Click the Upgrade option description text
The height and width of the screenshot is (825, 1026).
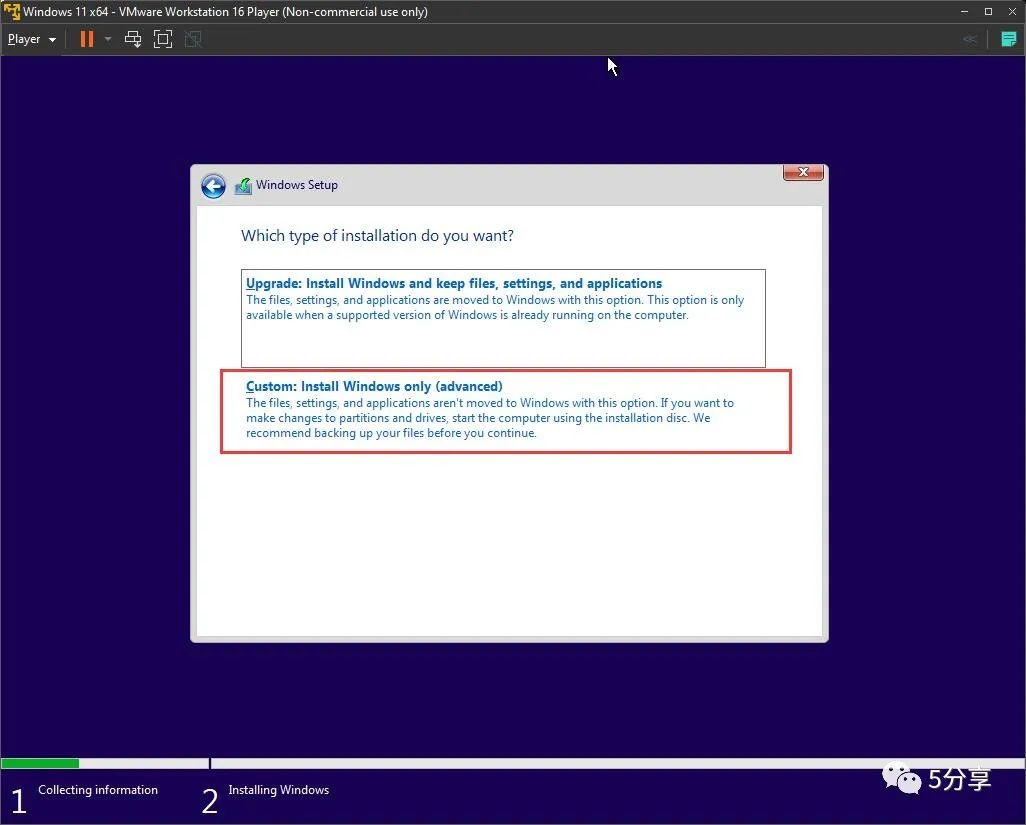click(495, 307)
